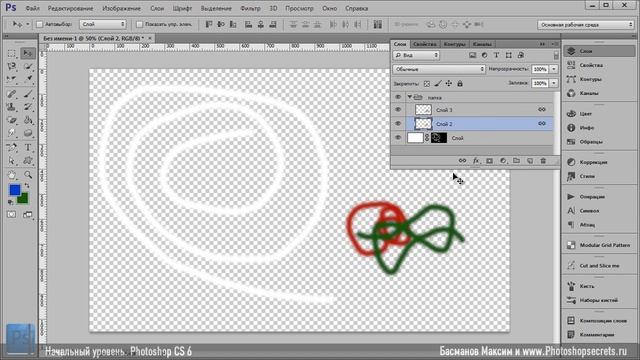This screenshot has width=640, height=360.
Task: Open the Файл menu
Action: (33, 8)
